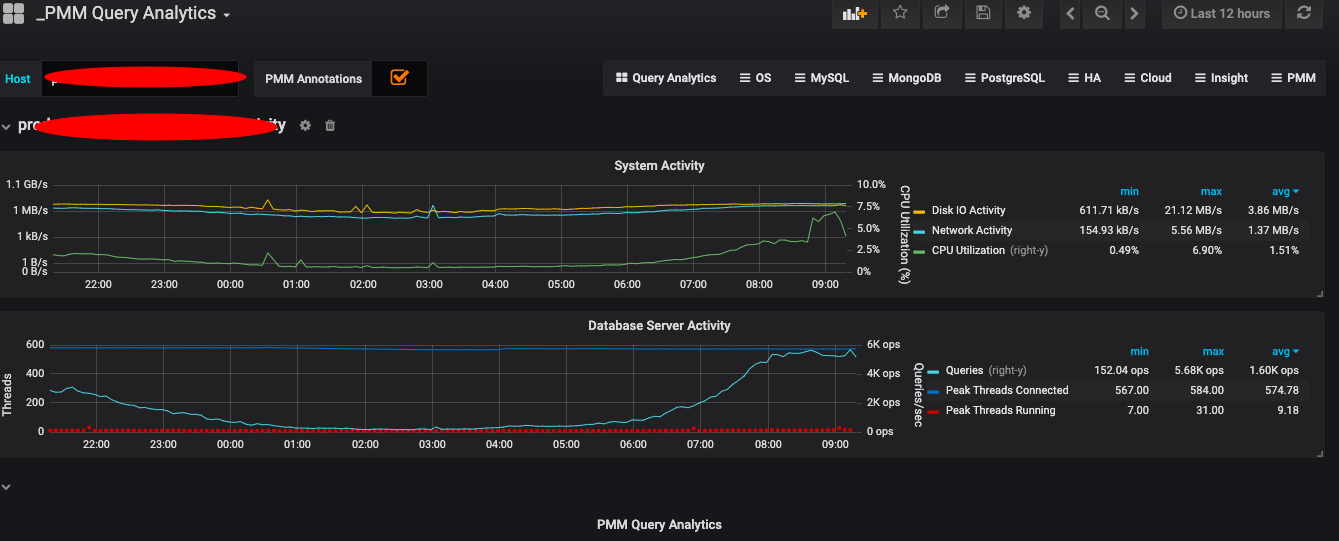Click the cyan Network Activity color swatch

[x=919, y=231]
